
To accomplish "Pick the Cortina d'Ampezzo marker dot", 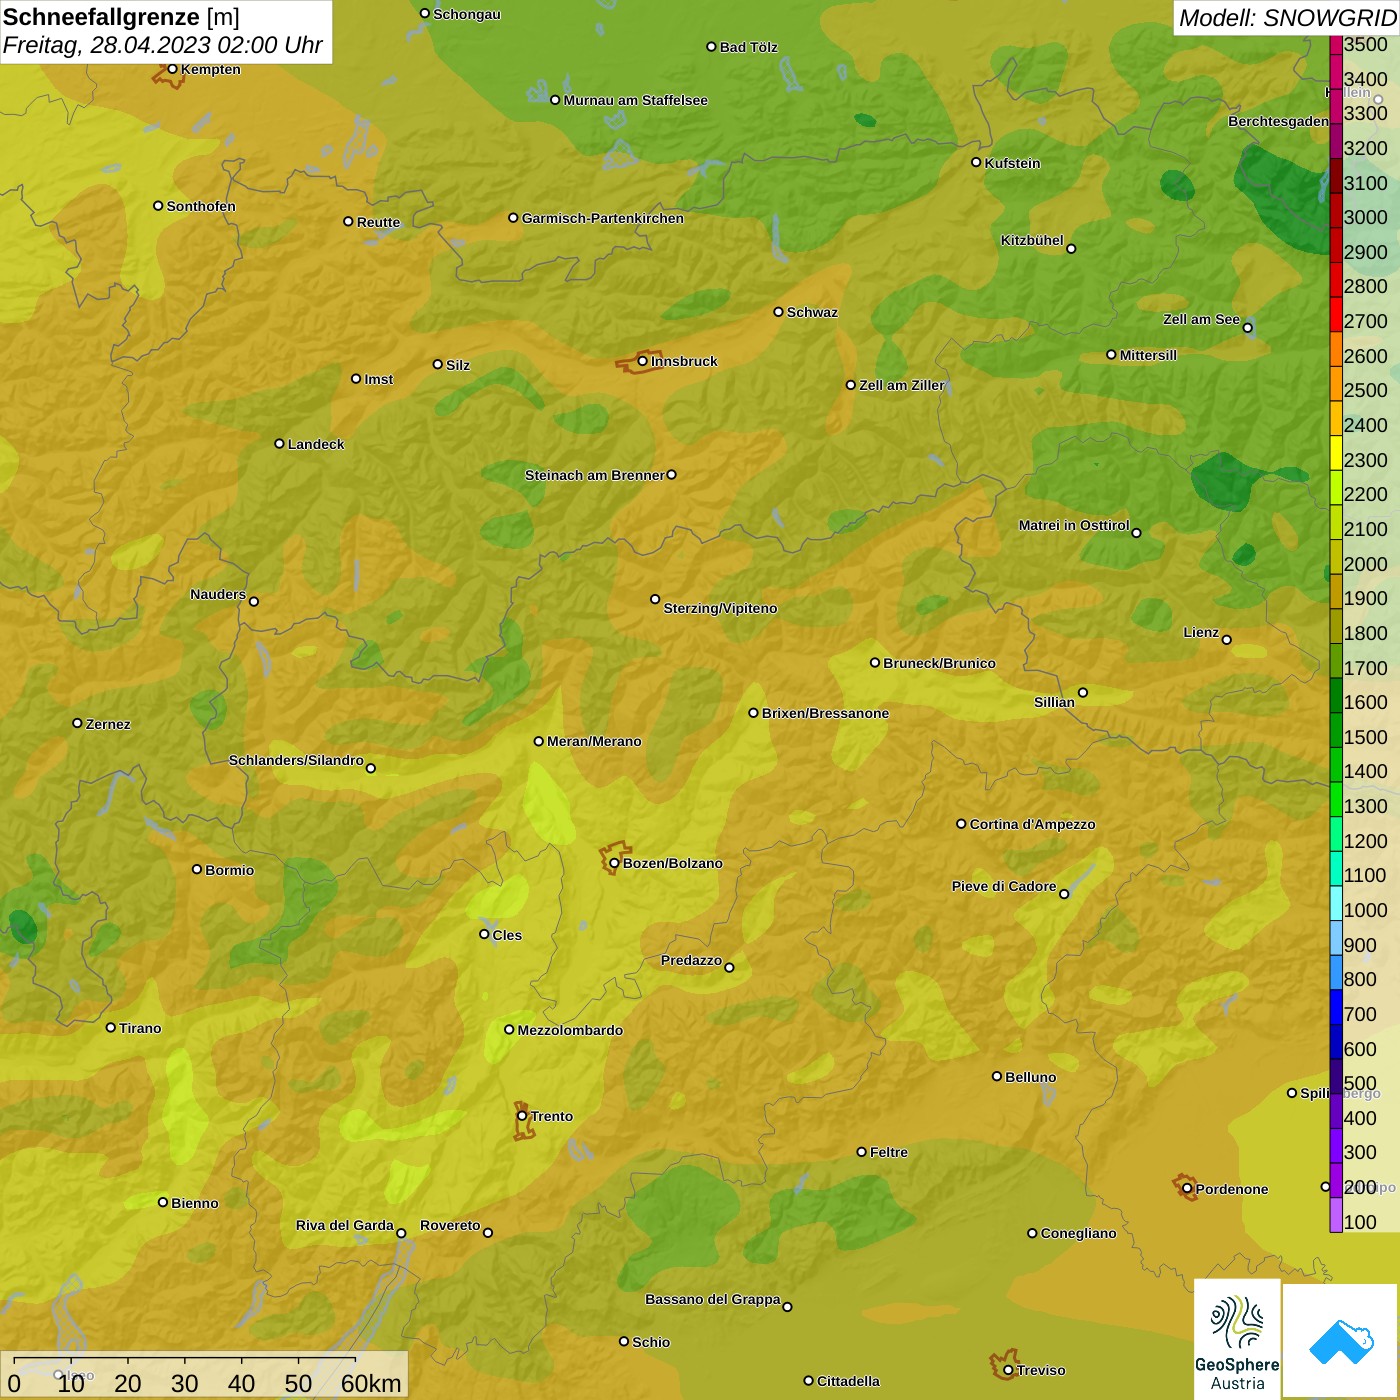I will pyautogui.click(x=961, y=824).
